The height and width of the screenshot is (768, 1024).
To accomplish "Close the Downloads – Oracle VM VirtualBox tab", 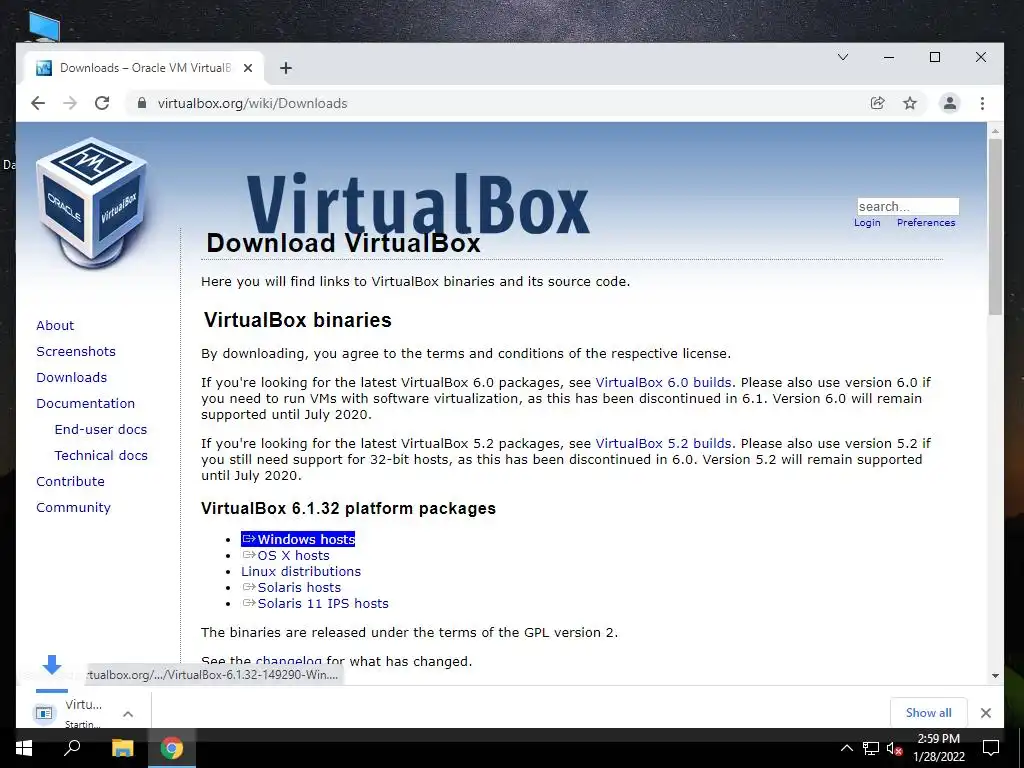I will [248, 68].
